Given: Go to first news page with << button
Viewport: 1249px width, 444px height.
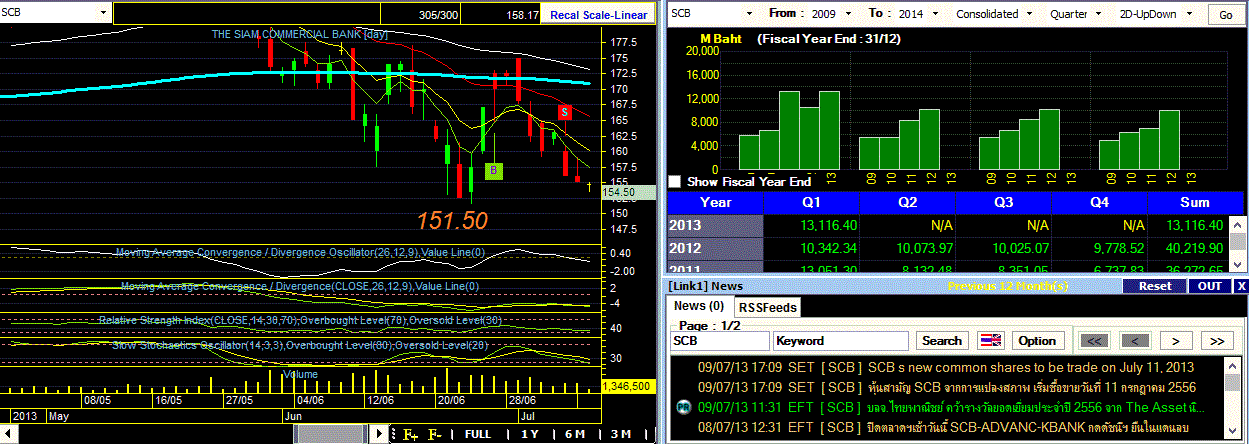Looking at the screenshot, I should coord(1094,341).
